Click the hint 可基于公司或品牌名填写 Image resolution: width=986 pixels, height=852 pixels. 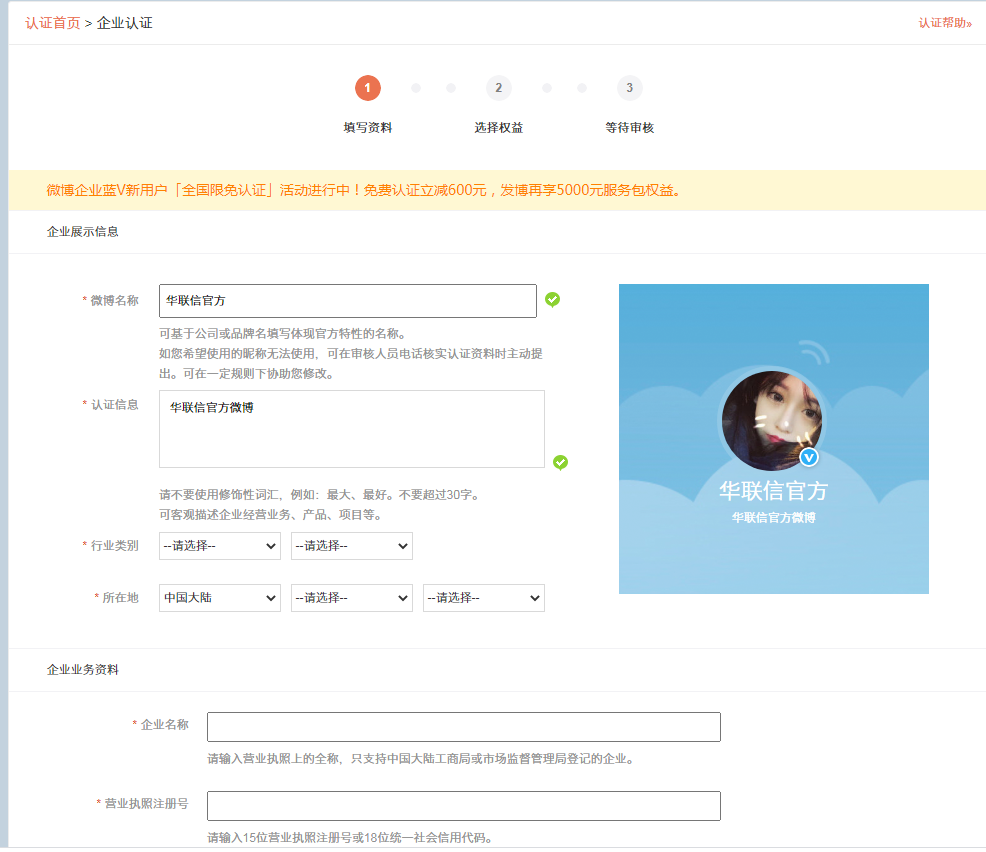(283, 334)
